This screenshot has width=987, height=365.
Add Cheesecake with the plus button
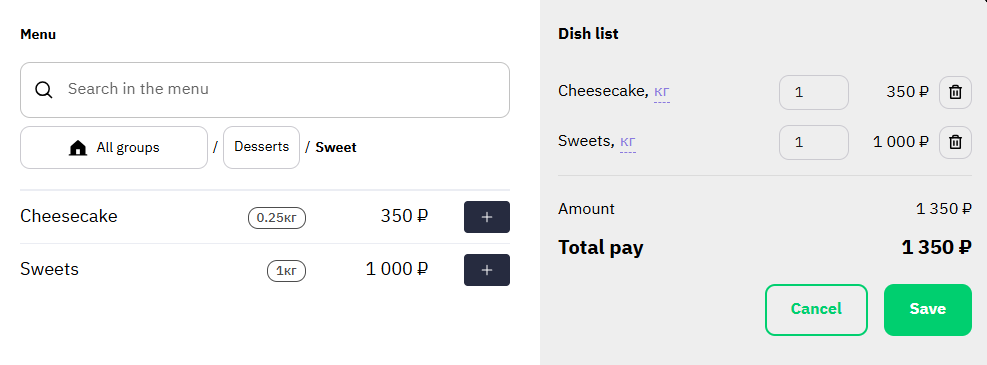click(x=487, y=217)
